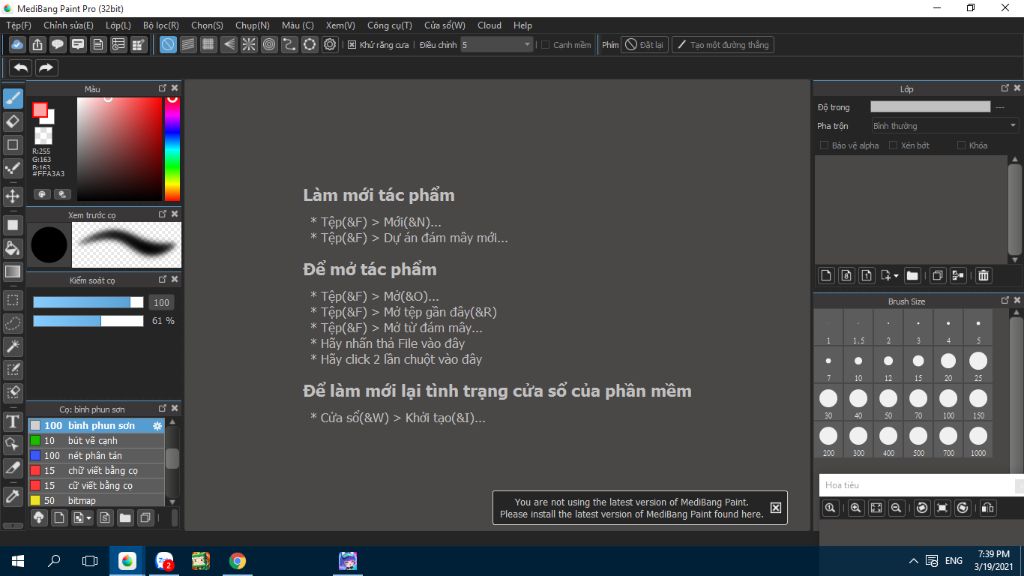Screen dimensions: 1024x576
Task: Click the Hoa tiêu input field
Action: tap(917, 485)
